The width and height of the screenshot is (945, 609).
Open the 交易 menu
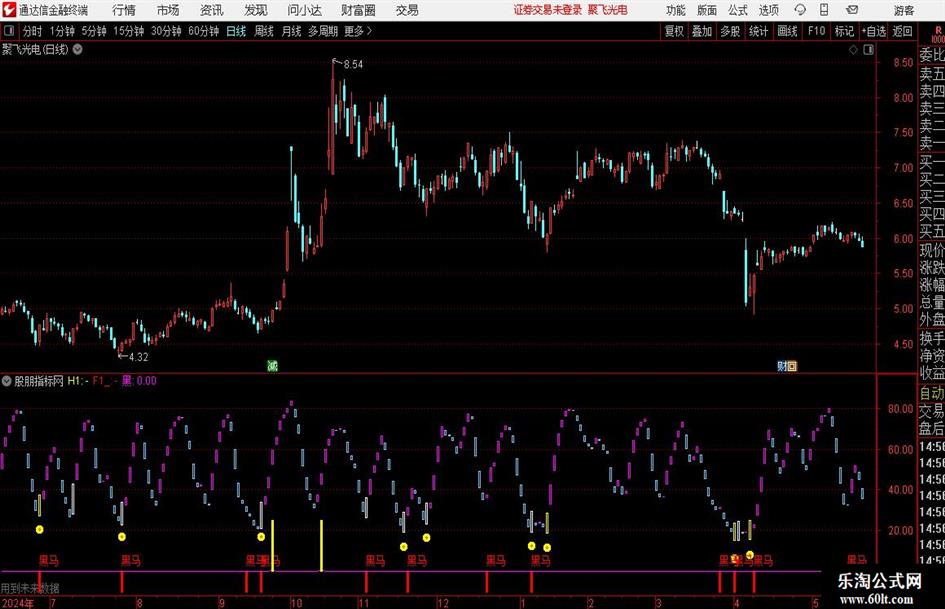[x=407, y=10]
